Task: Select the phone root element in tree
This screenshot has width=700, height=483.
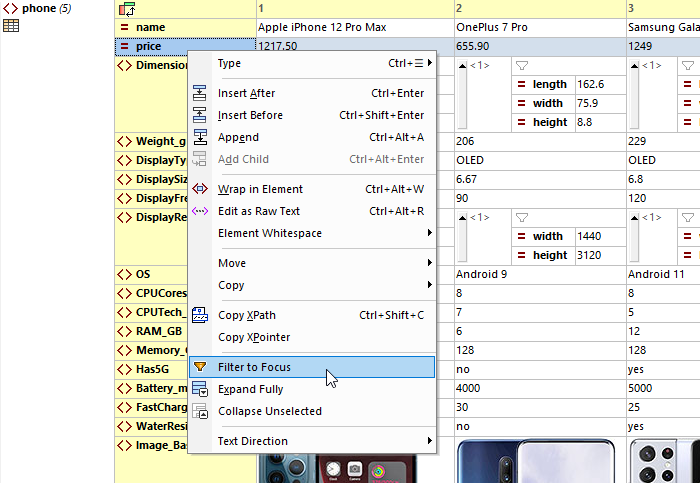Action: coord(38,8)
